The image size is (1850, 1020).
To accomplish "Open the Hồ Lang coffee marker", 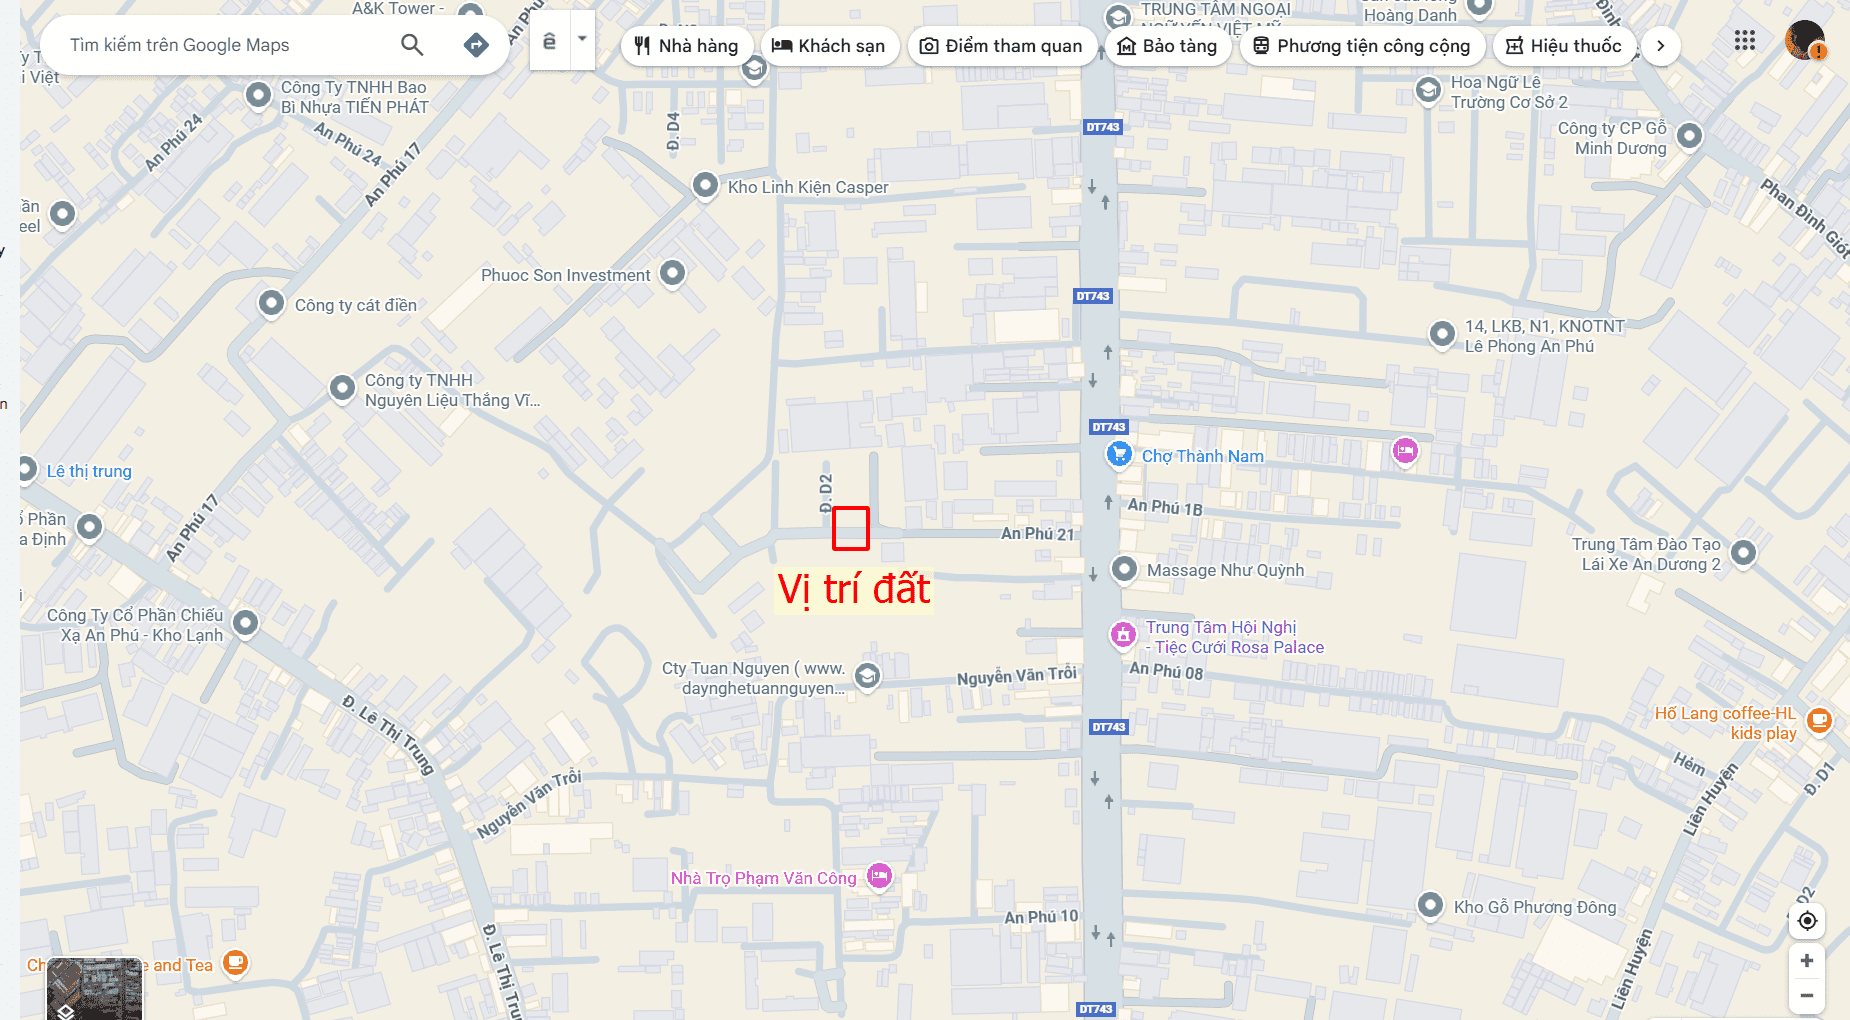I will [1819, 720].
